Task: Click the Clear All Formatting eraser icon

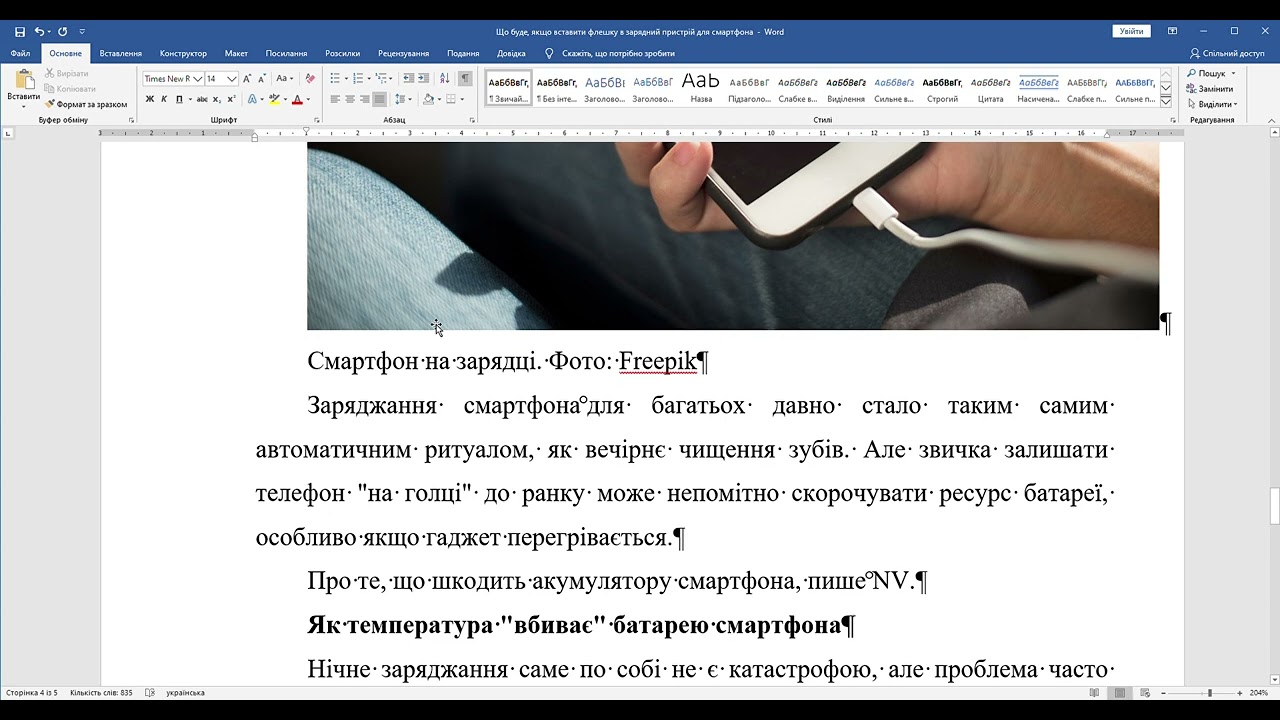Action: pos(310,79)
